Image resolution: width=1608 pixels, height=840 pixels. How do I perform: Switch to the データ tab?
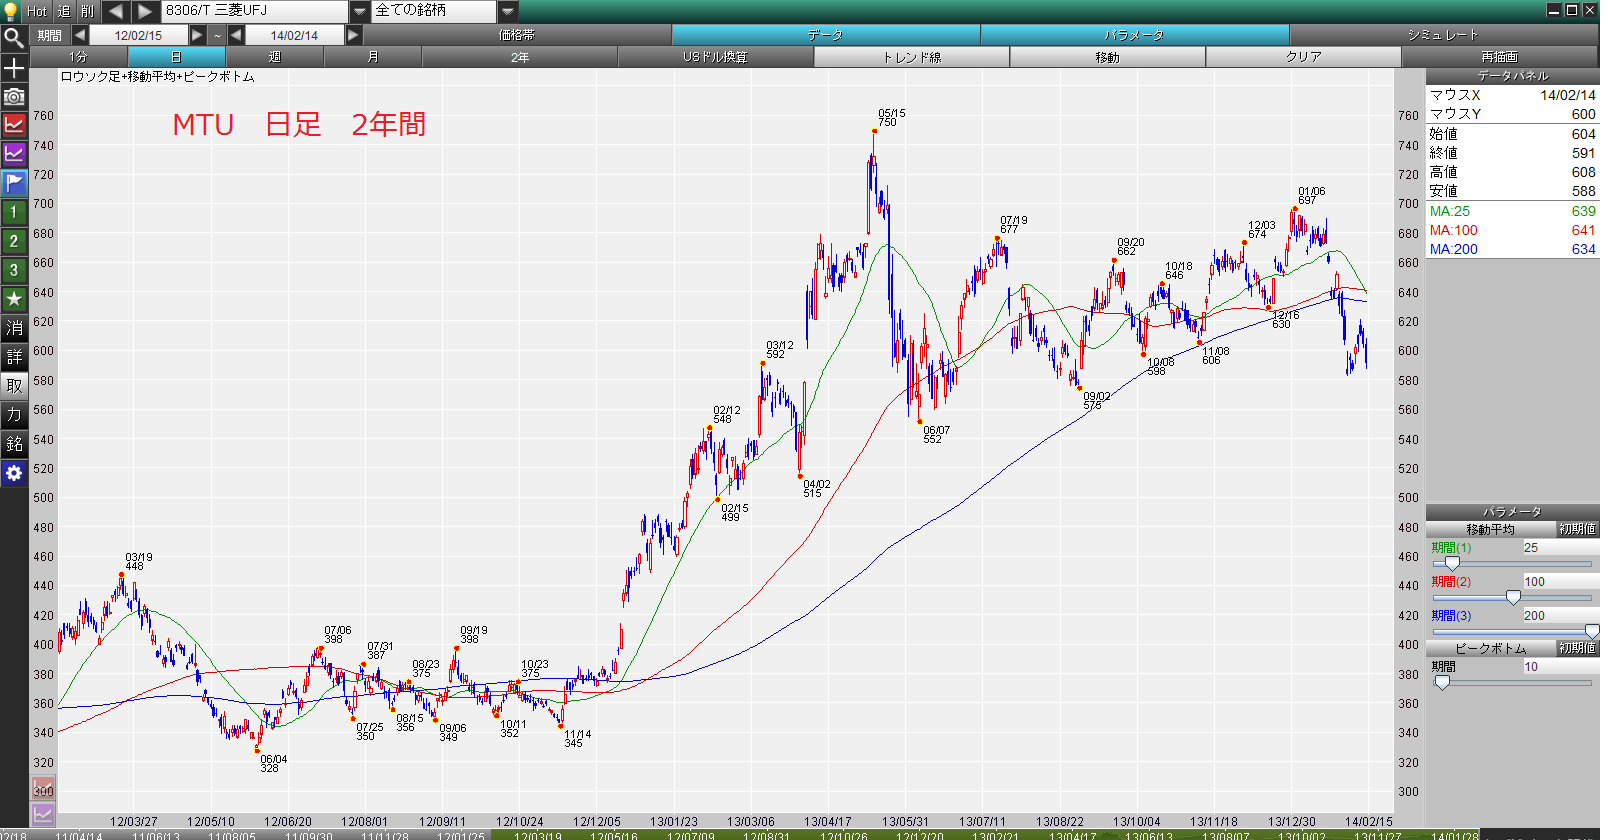click(x=826, y=35)
